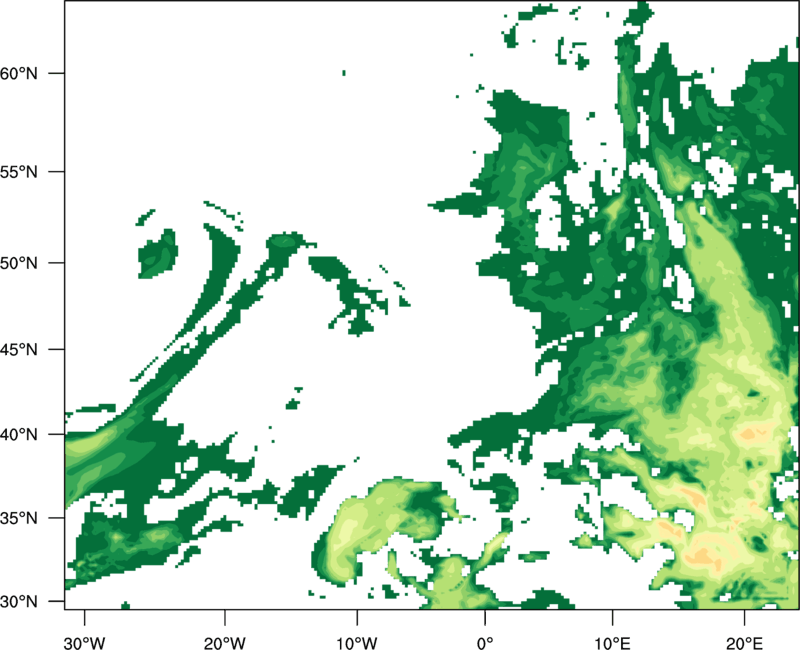Click the 45°N latitude axis label

pos(19,349)
